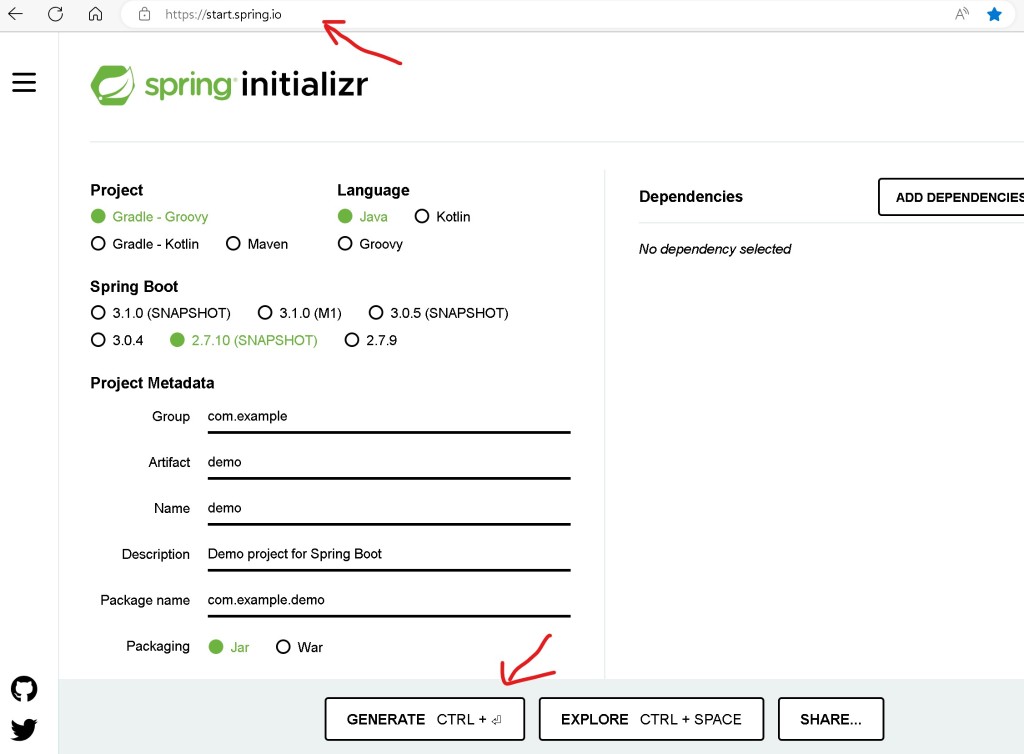Open the Twitter bird icon link
The image size is (1024, 754).
click(x=24, y=729)
